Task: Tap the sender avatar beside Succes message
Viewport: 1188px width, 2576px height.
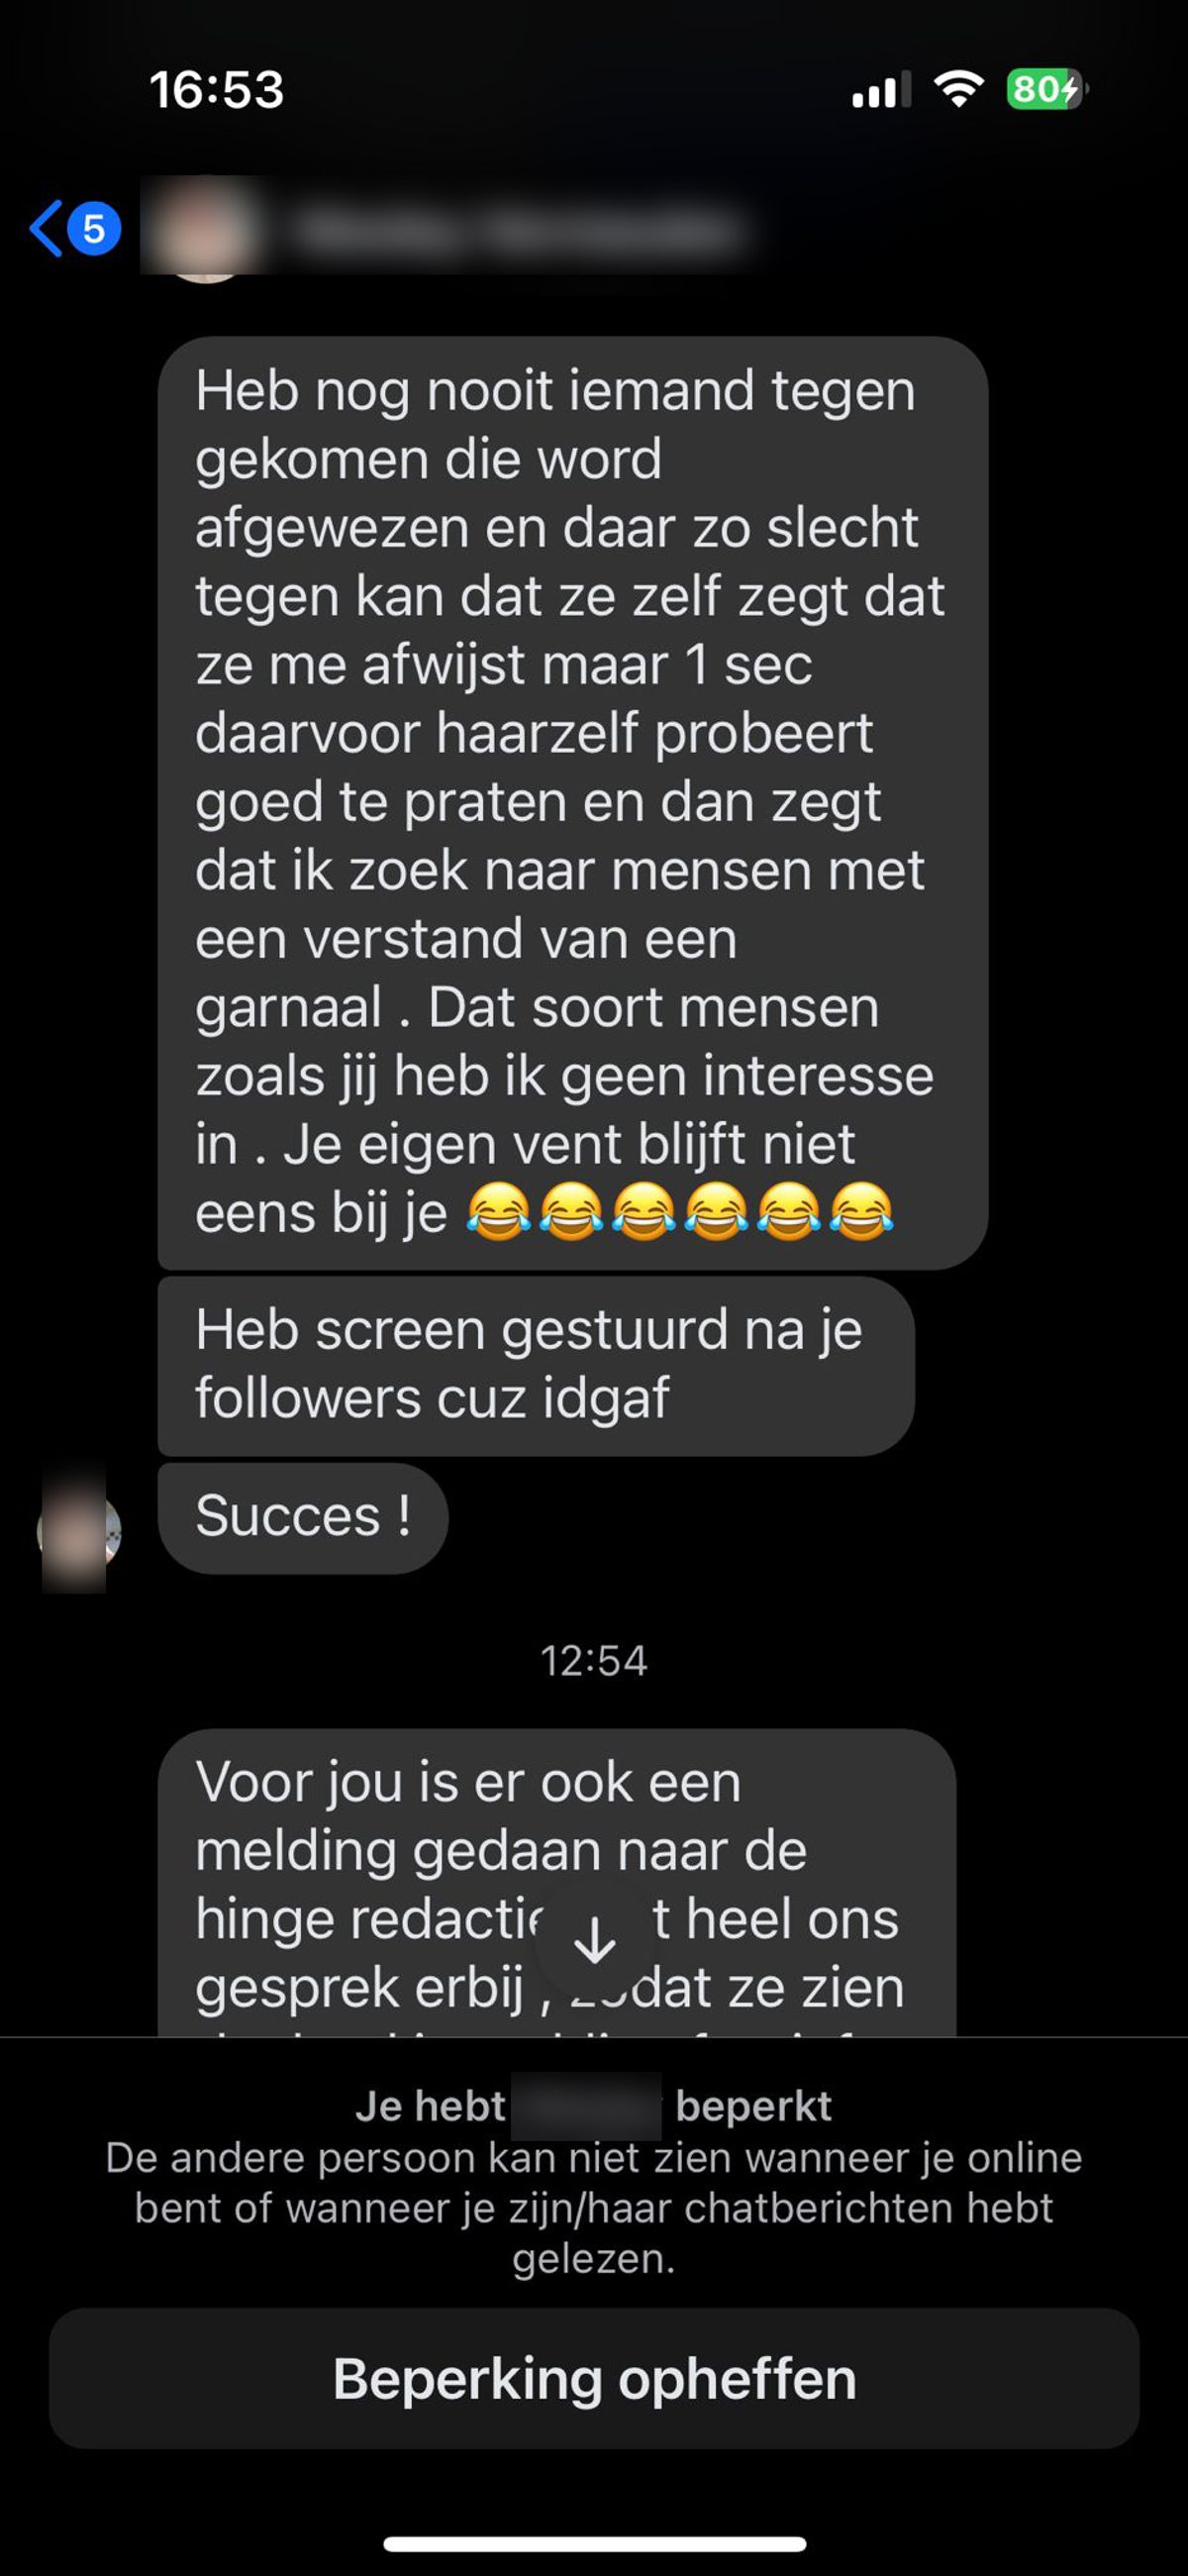Action: tap(78, 1530)
